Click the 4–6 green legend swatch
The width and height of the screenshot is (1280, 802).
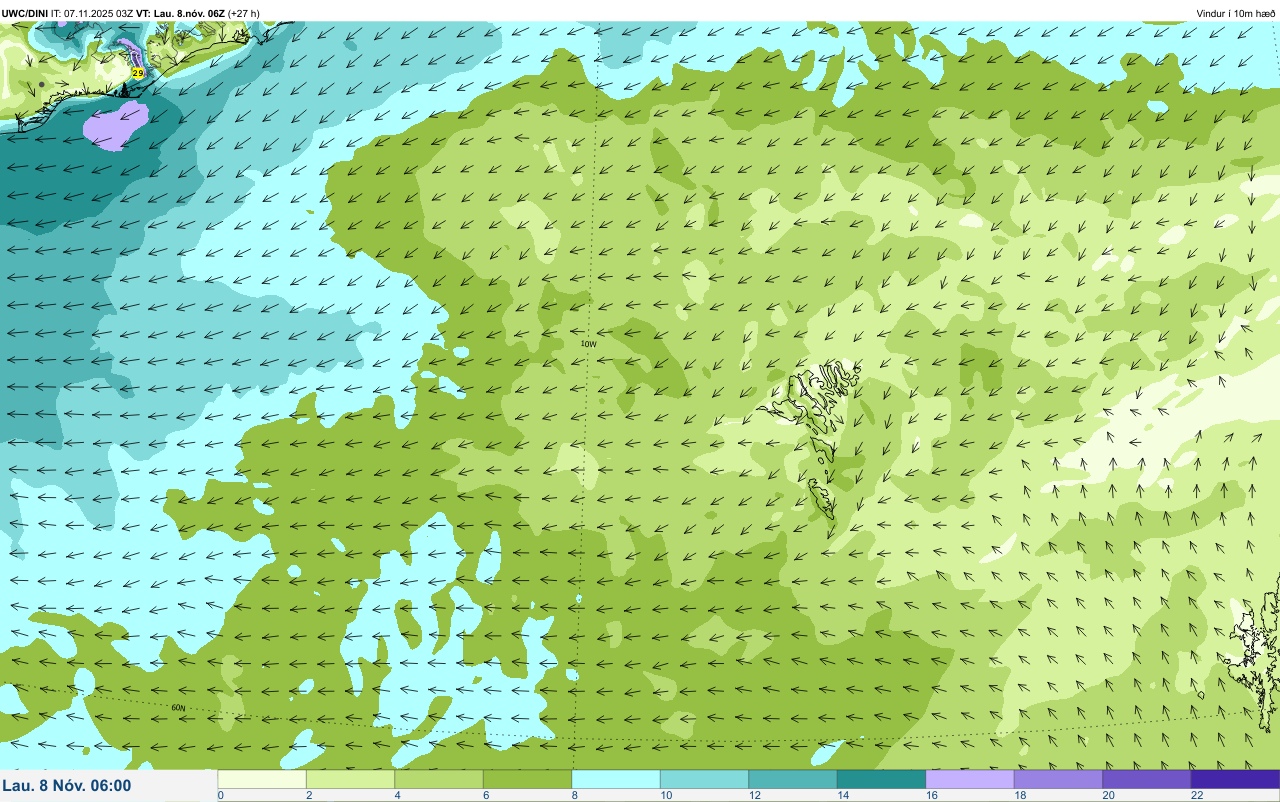(439, 779)
